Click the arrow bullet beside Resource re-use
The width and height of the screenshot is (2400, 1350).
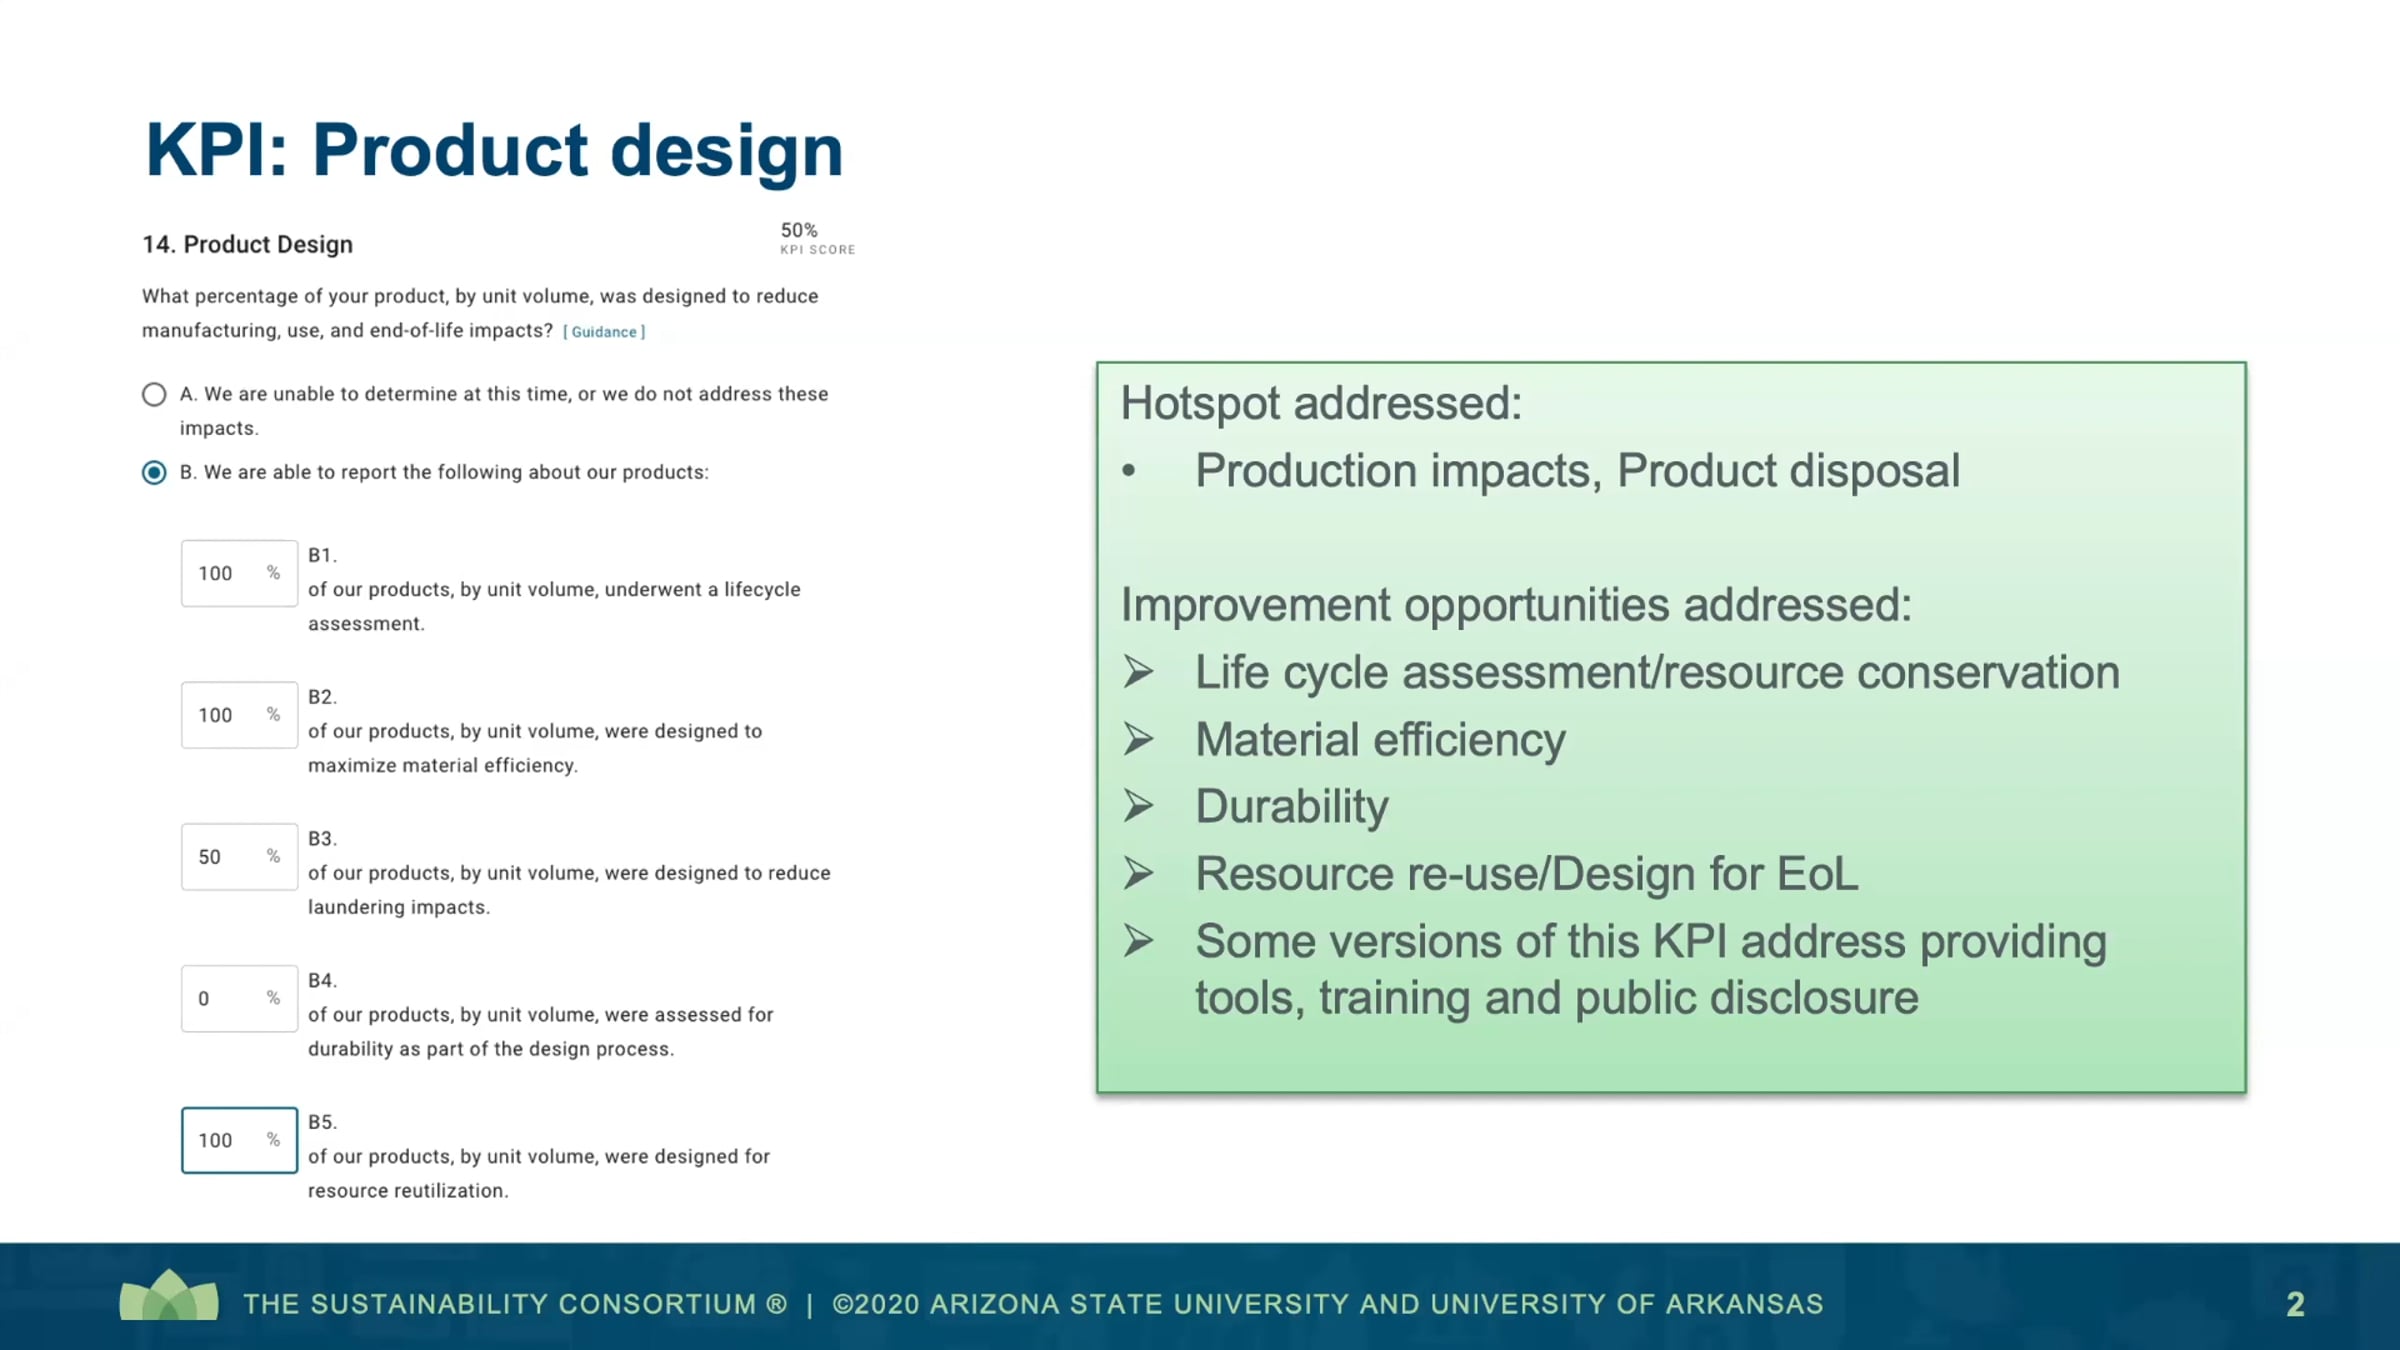pyautogui.click(x=1138, y=874)
